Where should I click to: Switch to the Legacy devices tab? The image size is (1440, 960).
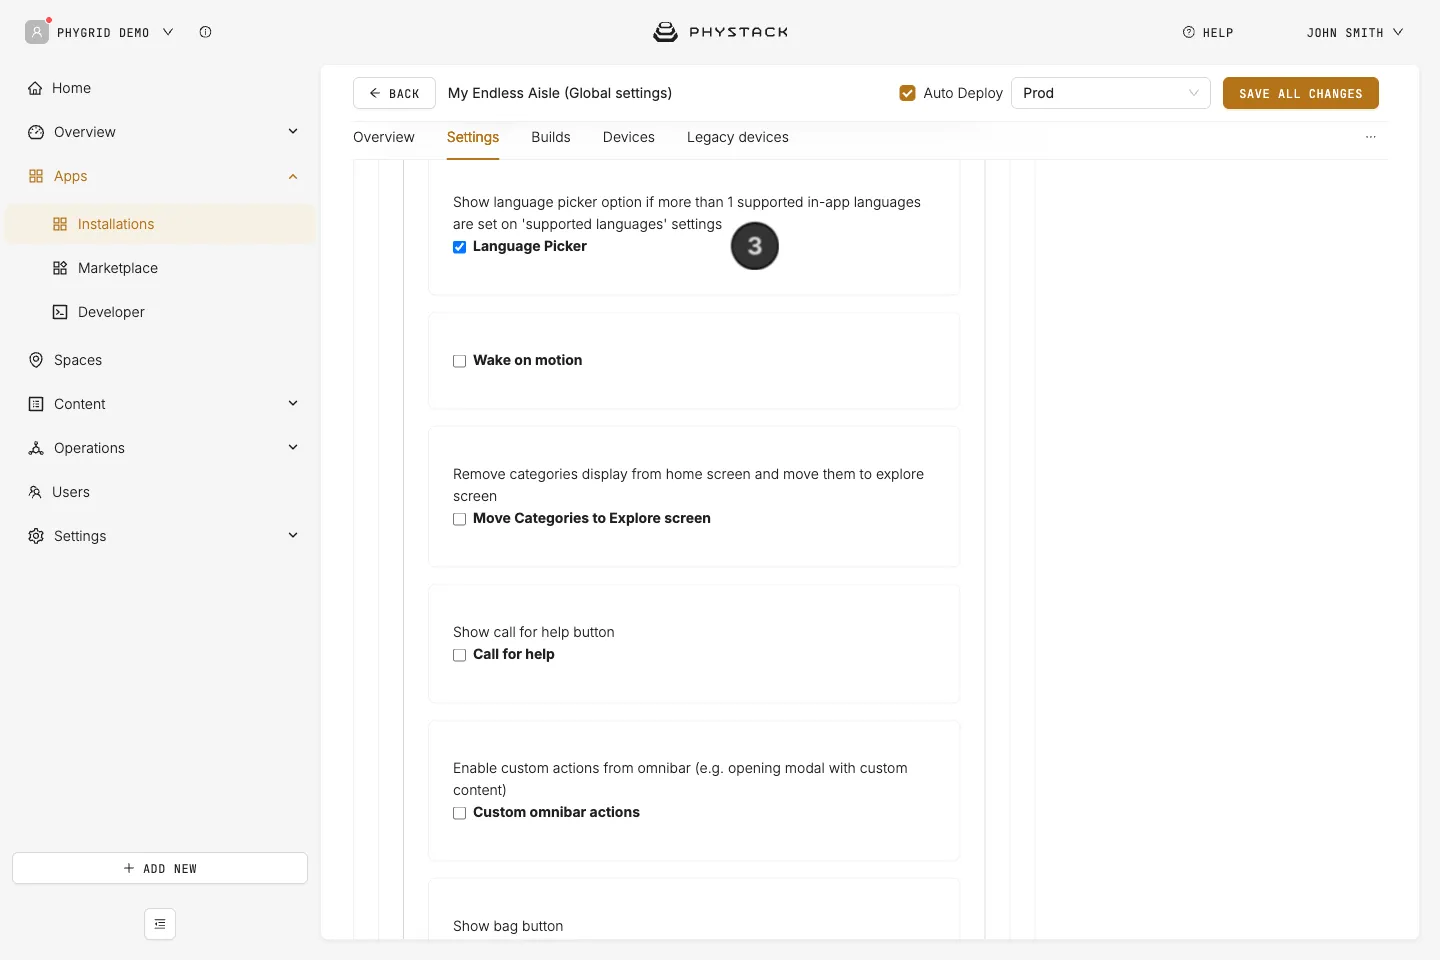tap(738, 137)
